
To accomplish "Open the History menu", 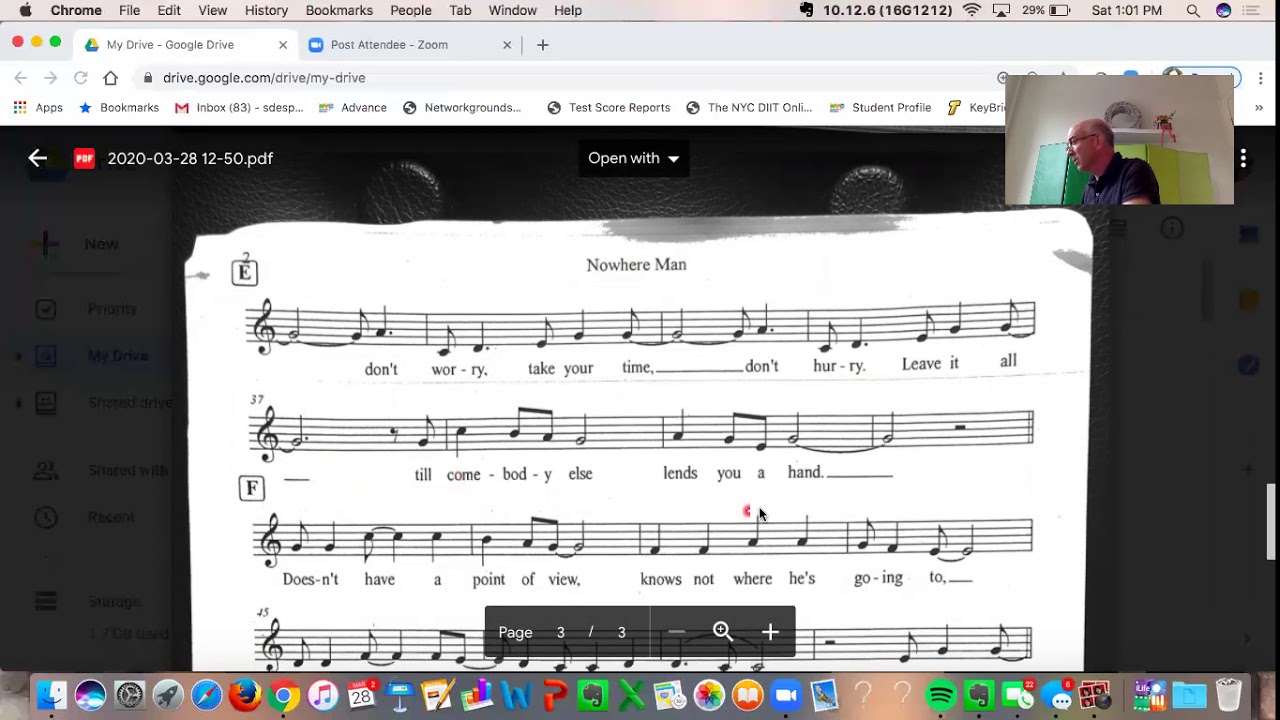I will 266,10.
